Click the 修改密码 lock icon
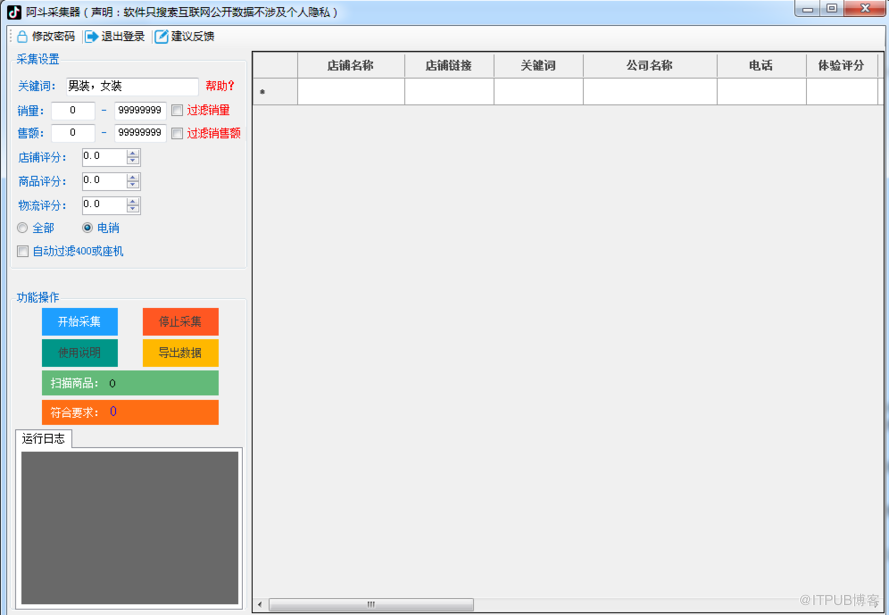Screen dimensions: 889x615 tap(21, 36)
